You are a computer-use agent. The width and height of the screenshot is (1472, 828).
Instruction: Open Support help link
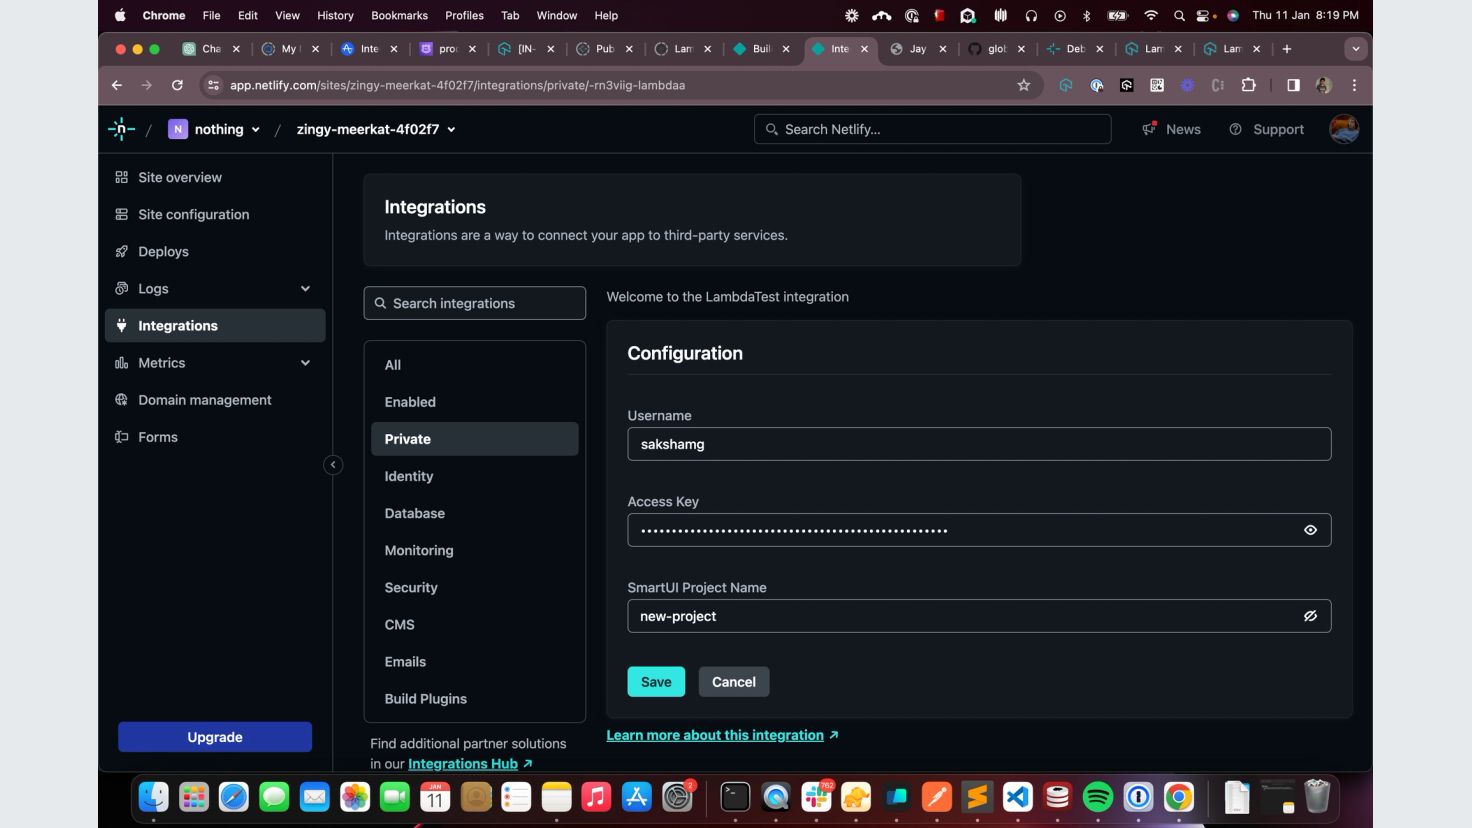[1266, 129]
